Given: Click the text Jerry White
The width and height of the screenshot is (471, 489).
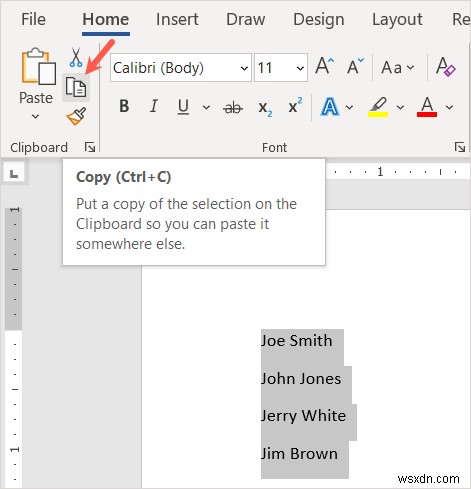Looking at the screenshot, I should 303,416.
